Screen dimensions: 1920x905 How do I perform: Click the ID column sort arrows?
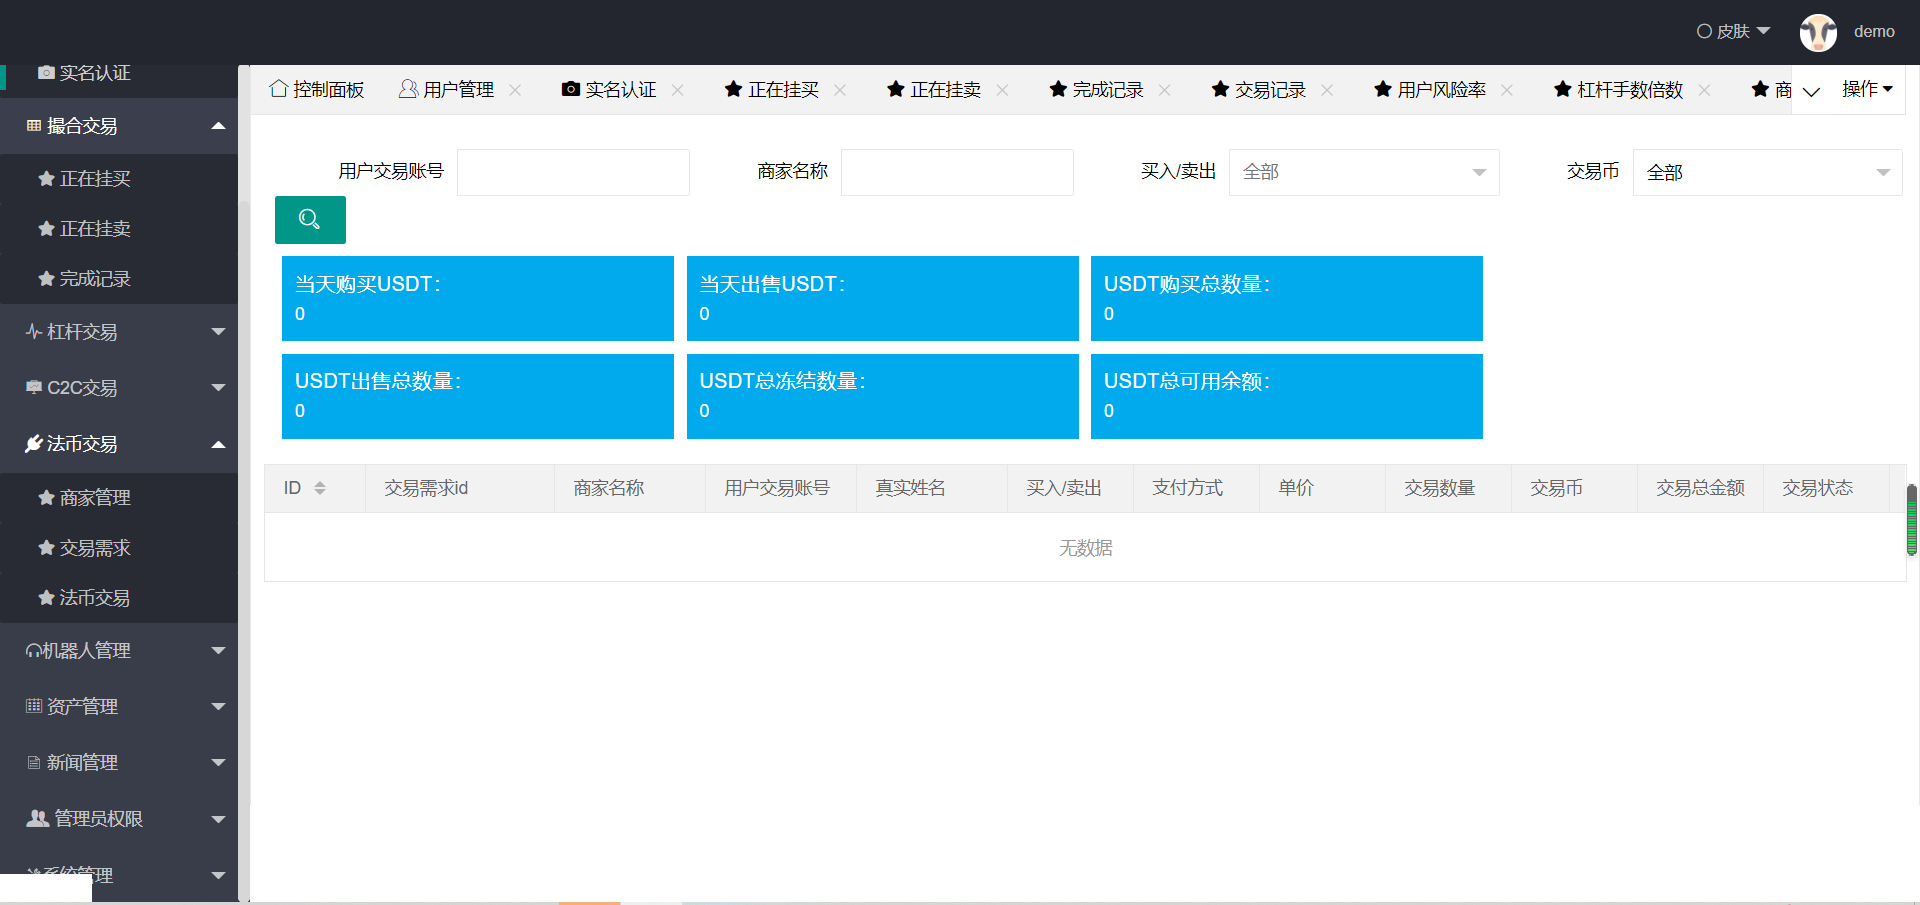320,488
